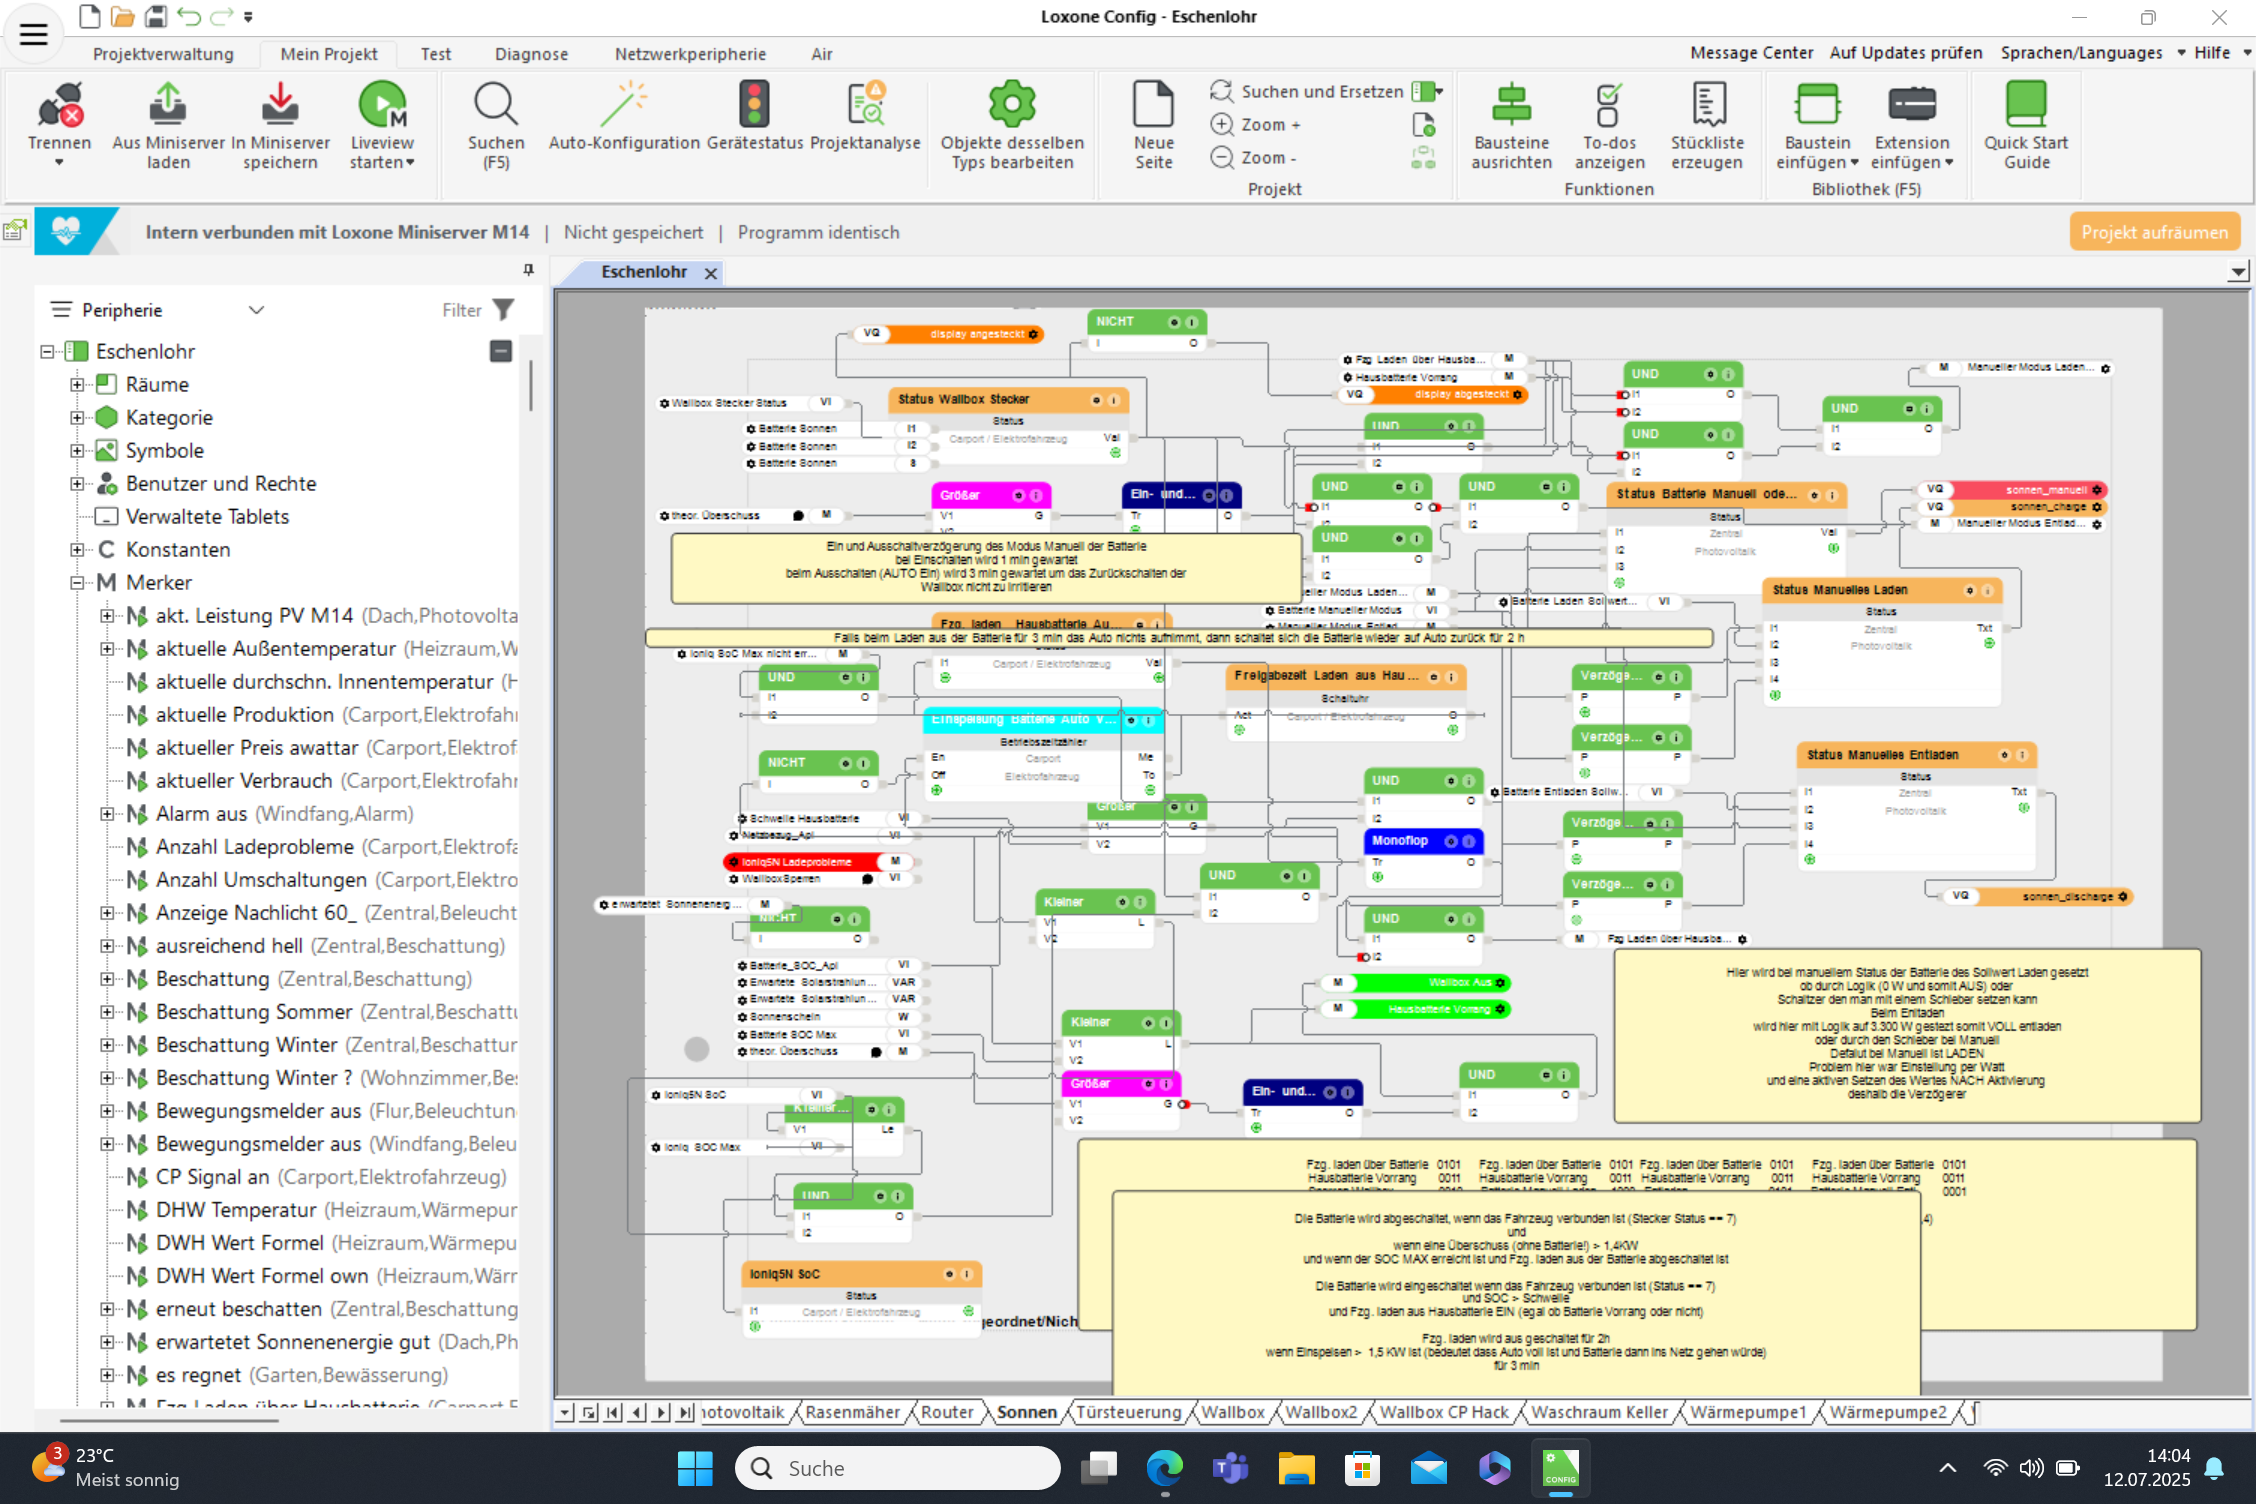
Task: Open the Filter funnel in Peripherie panel
Action: click(x=504, y=310)
